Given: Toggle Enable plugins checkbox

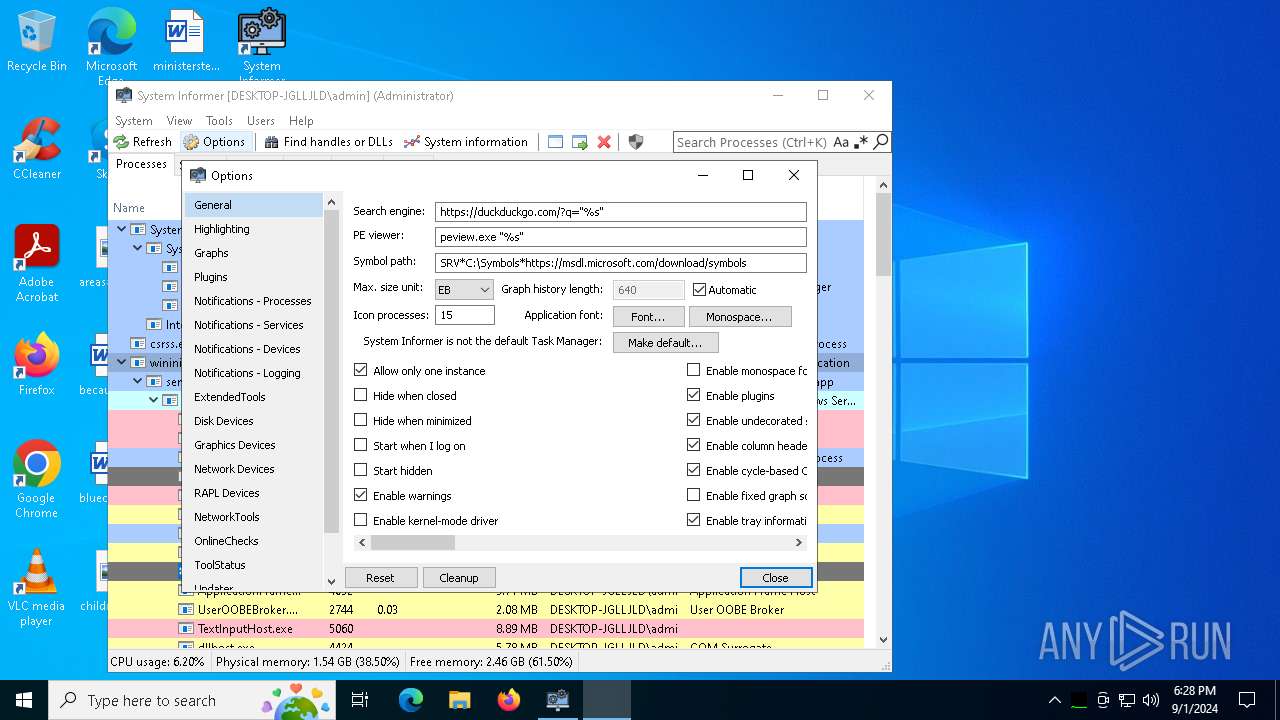Looking at the screenshot, I should point(694,395).
